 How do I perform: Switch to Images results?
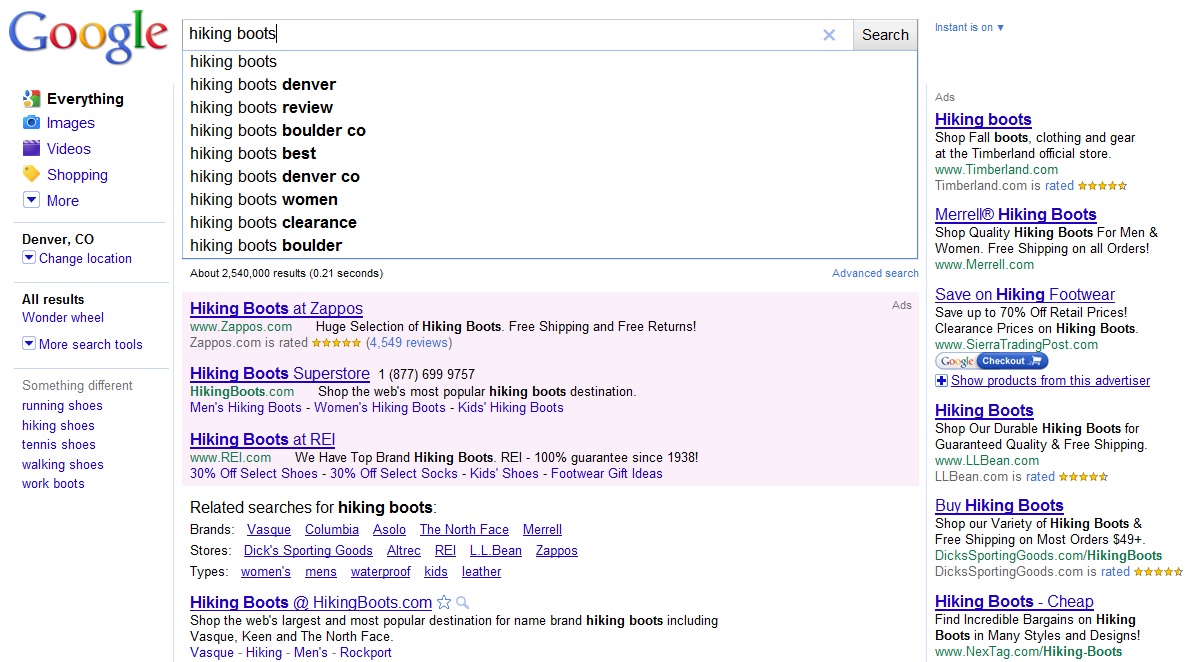click(70, 123)
